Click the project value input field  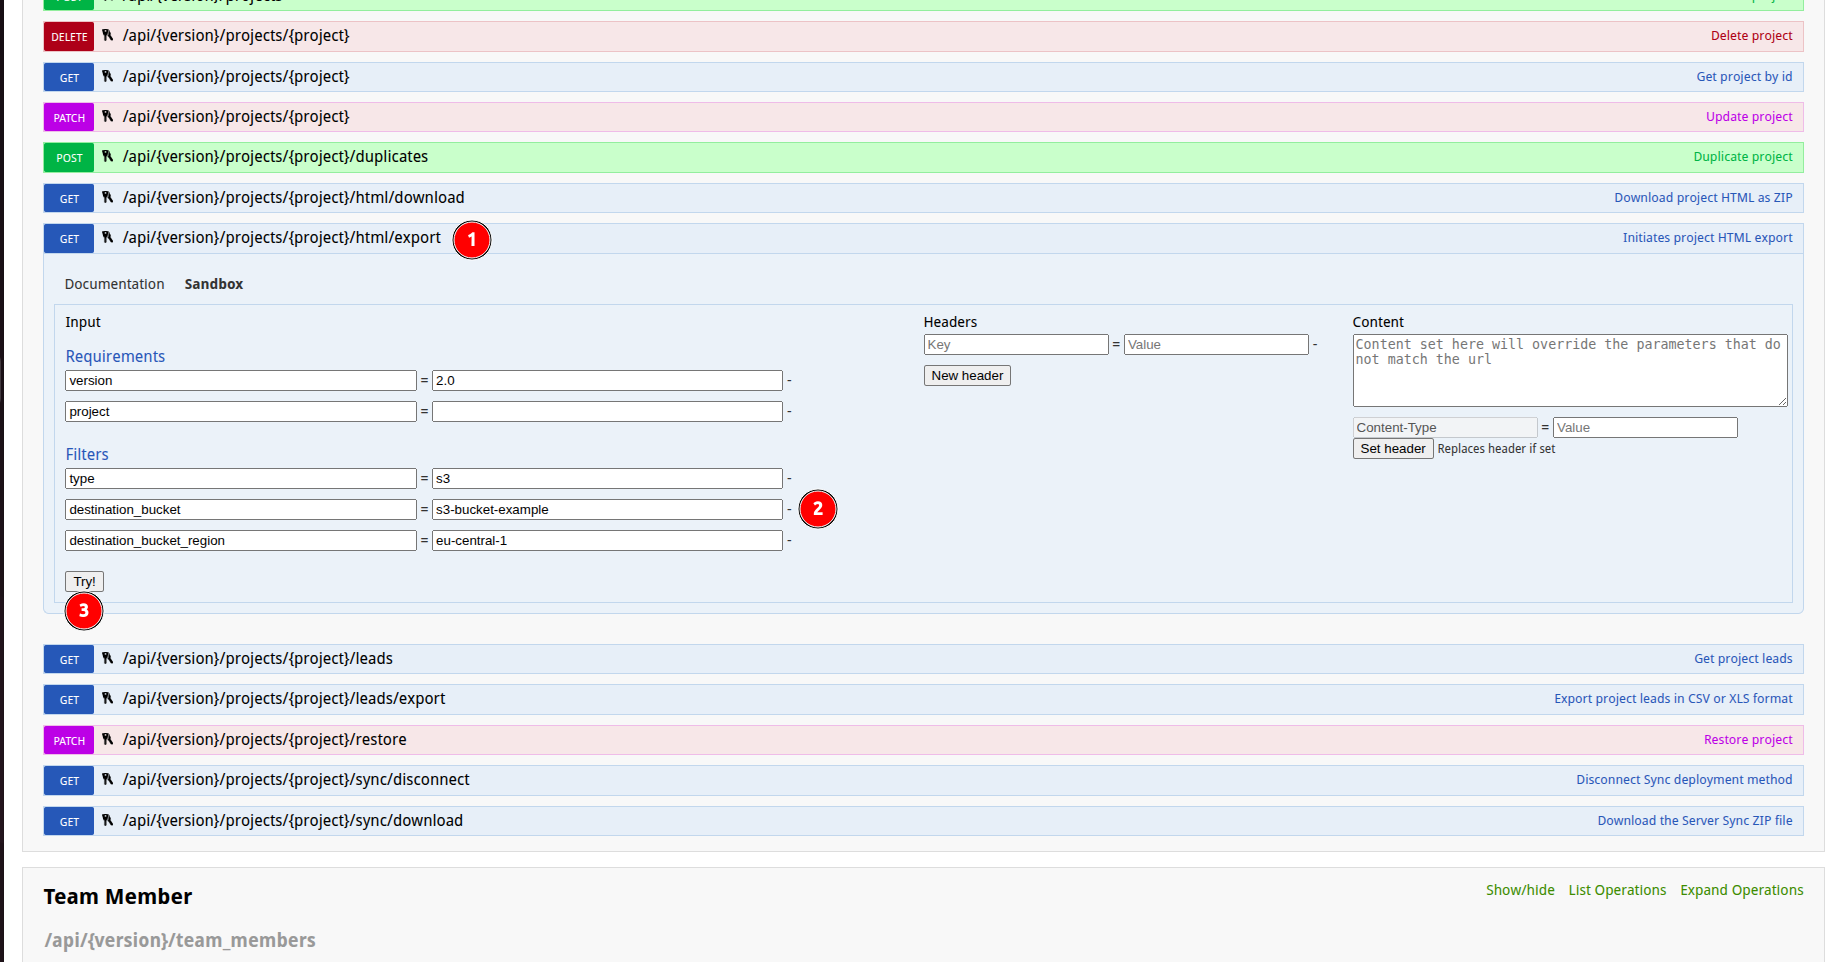[x=607, y=412]
